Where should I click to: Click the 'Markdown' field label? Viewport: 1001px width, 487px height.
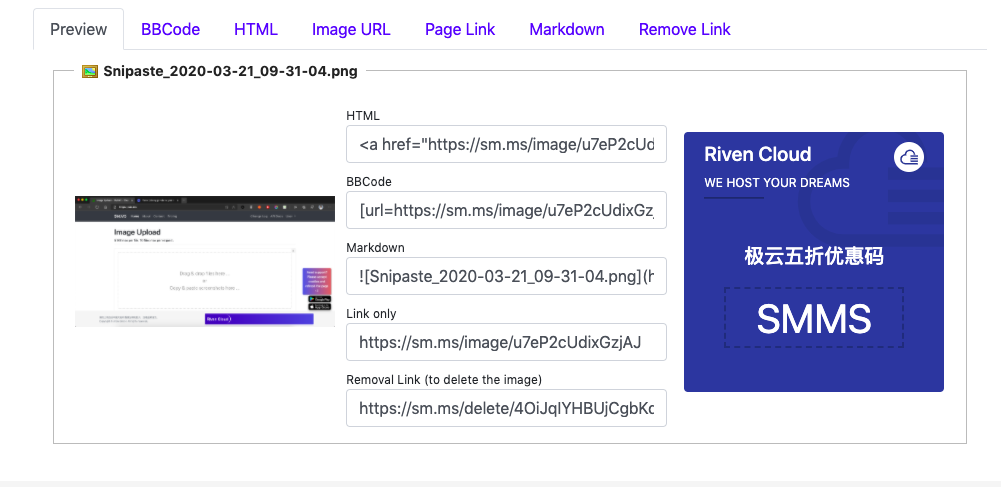(x=375, y=248)
